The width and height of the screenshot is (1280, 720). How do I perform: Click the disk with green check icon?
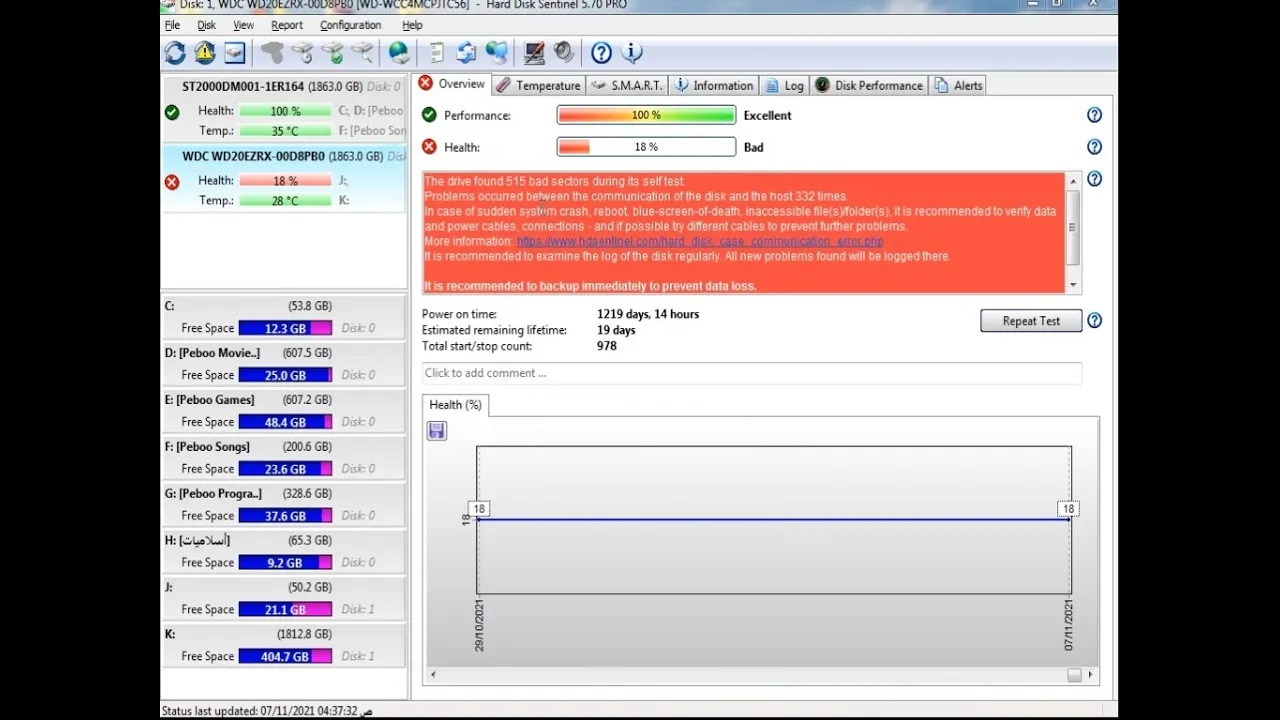332,53
